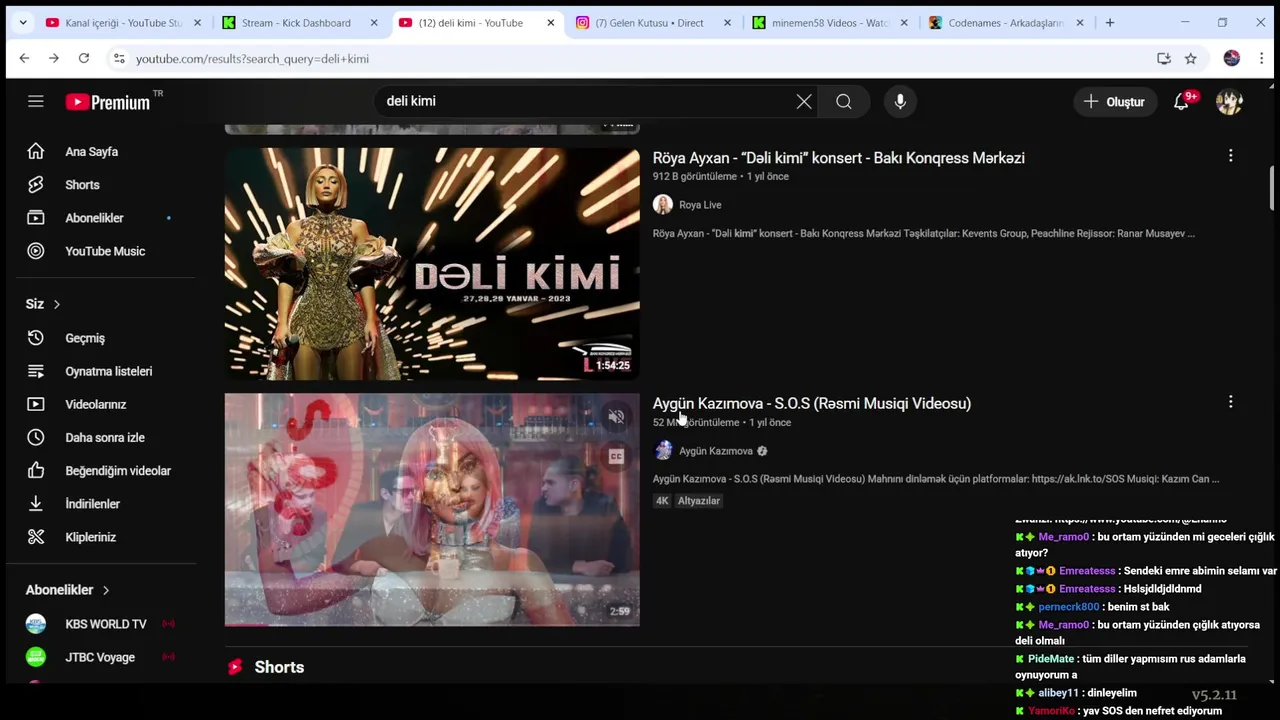Screen dimensions: 1280x720
Task: Click Aygün Kazımova S.O.S video title
Action: click(x=812, y=403)
